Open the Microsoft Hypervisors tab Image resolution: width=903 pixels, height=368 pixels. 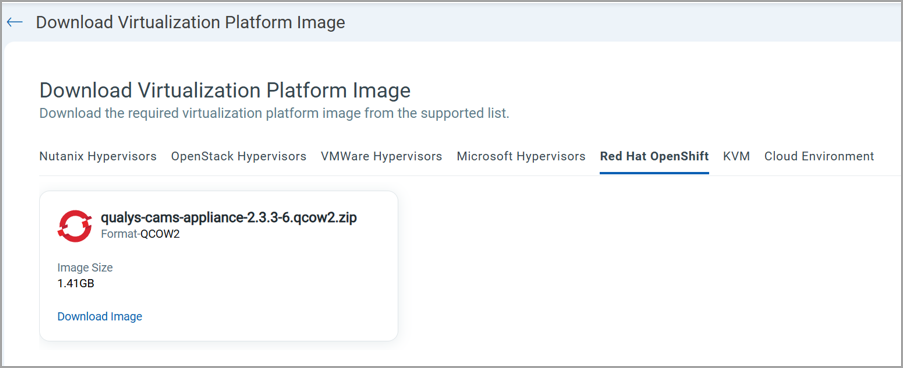[521, 156]
